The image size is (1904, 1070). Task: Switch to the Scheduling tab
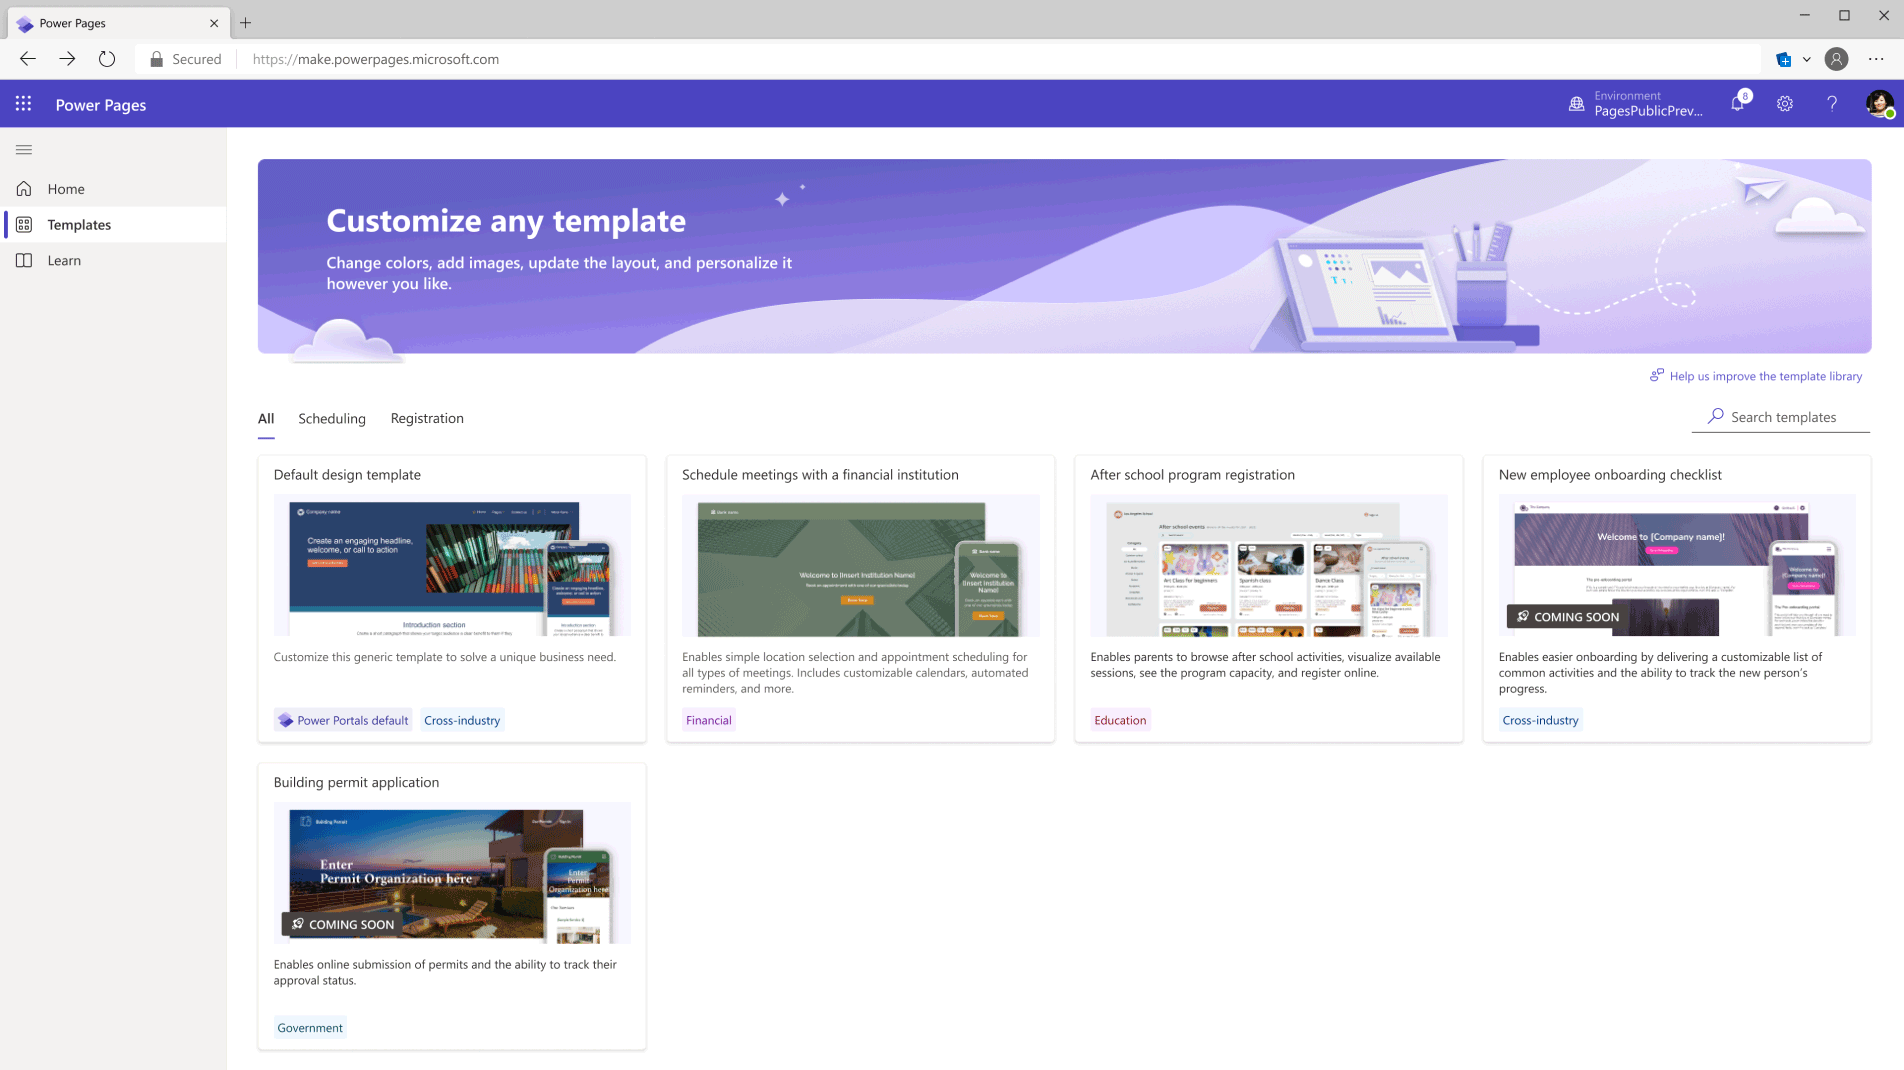(x=332, y=418)
